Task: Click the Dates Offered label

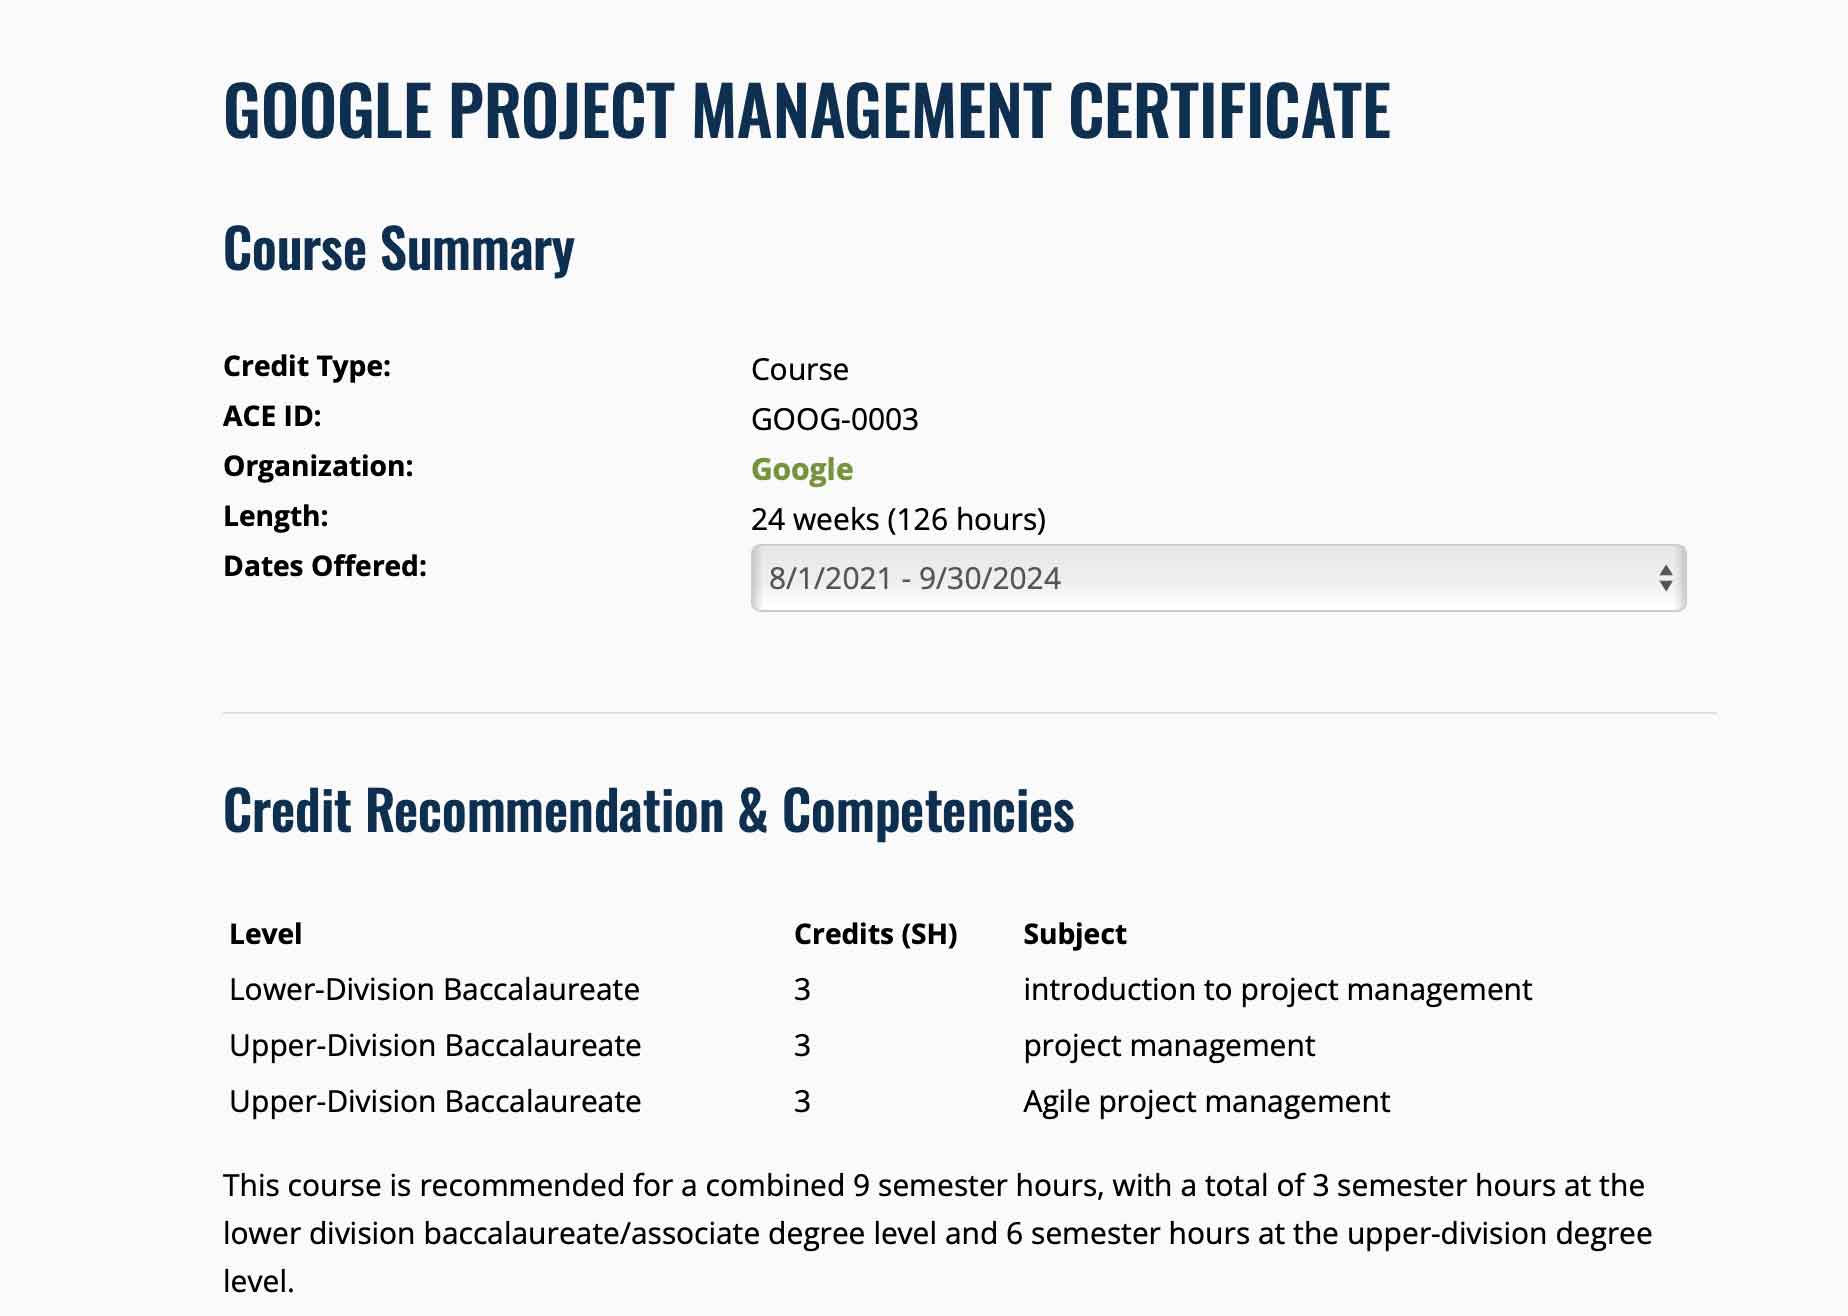Action: tap(324, 566)
